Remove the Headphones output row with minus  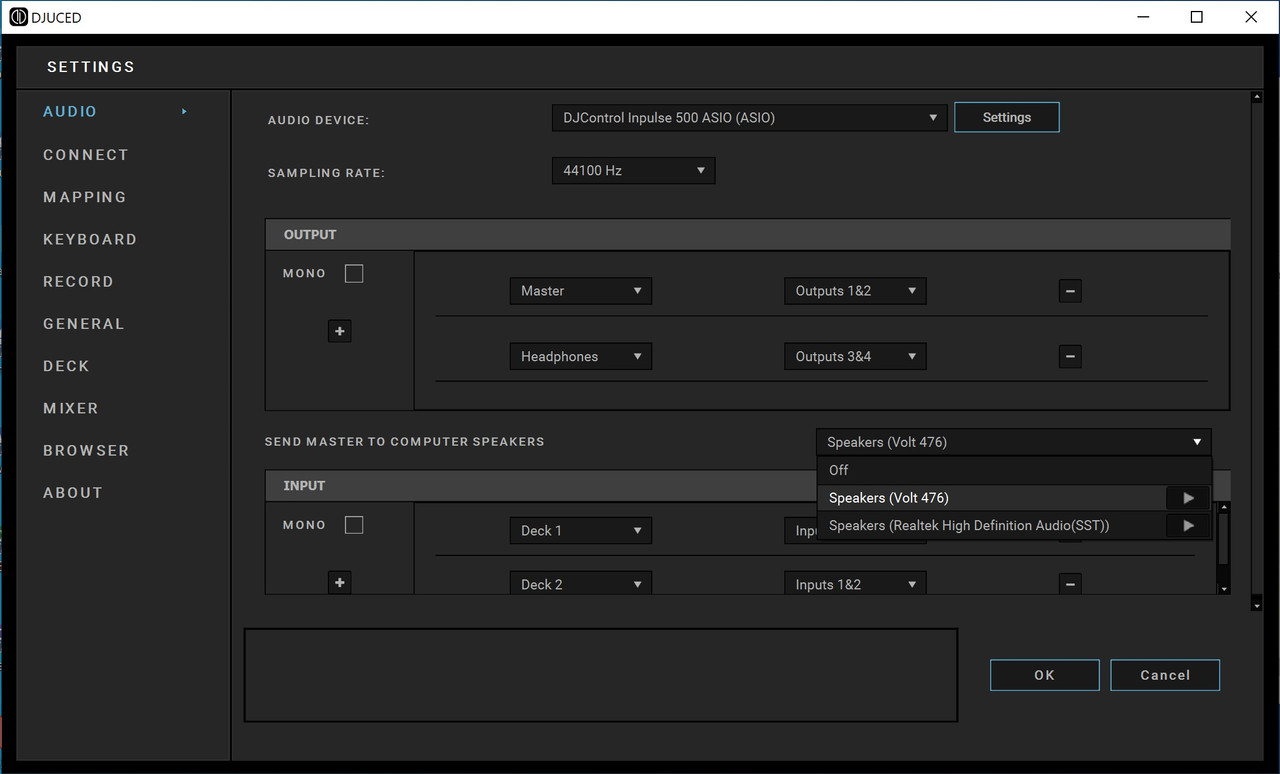[x=1070, y=356]
